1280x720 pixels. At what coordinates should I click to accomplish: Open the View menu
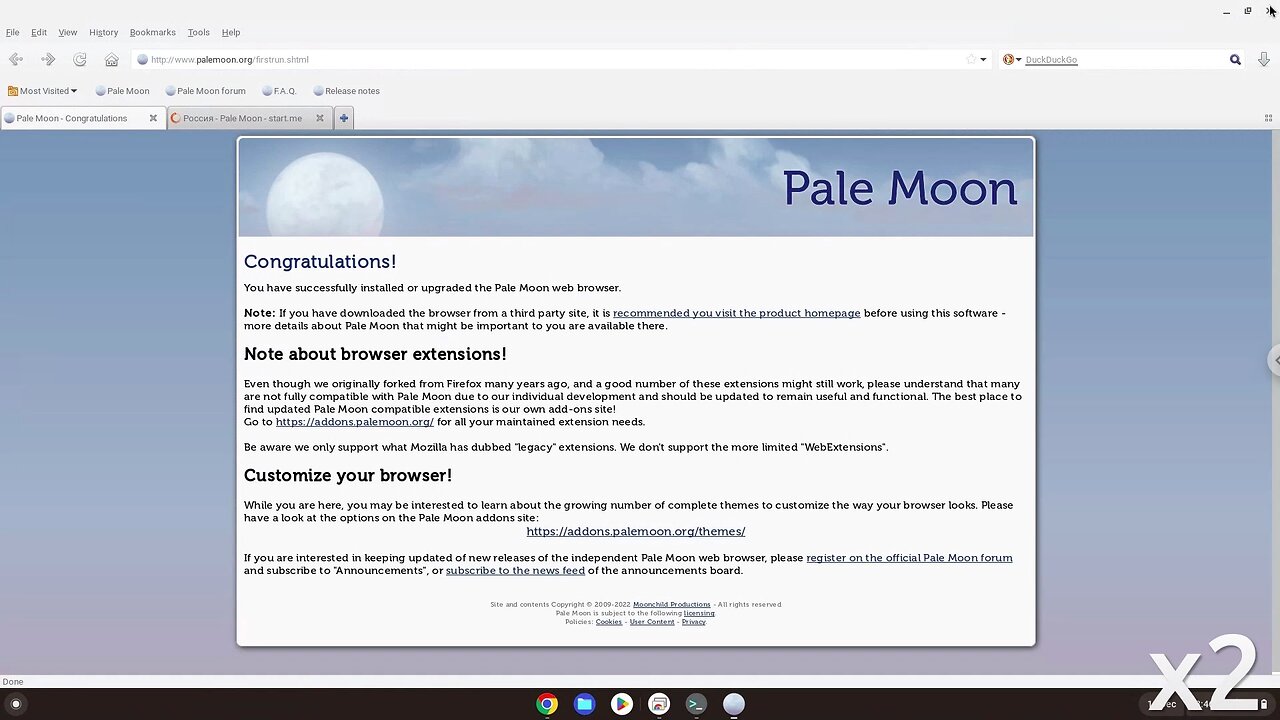point(68,32)
